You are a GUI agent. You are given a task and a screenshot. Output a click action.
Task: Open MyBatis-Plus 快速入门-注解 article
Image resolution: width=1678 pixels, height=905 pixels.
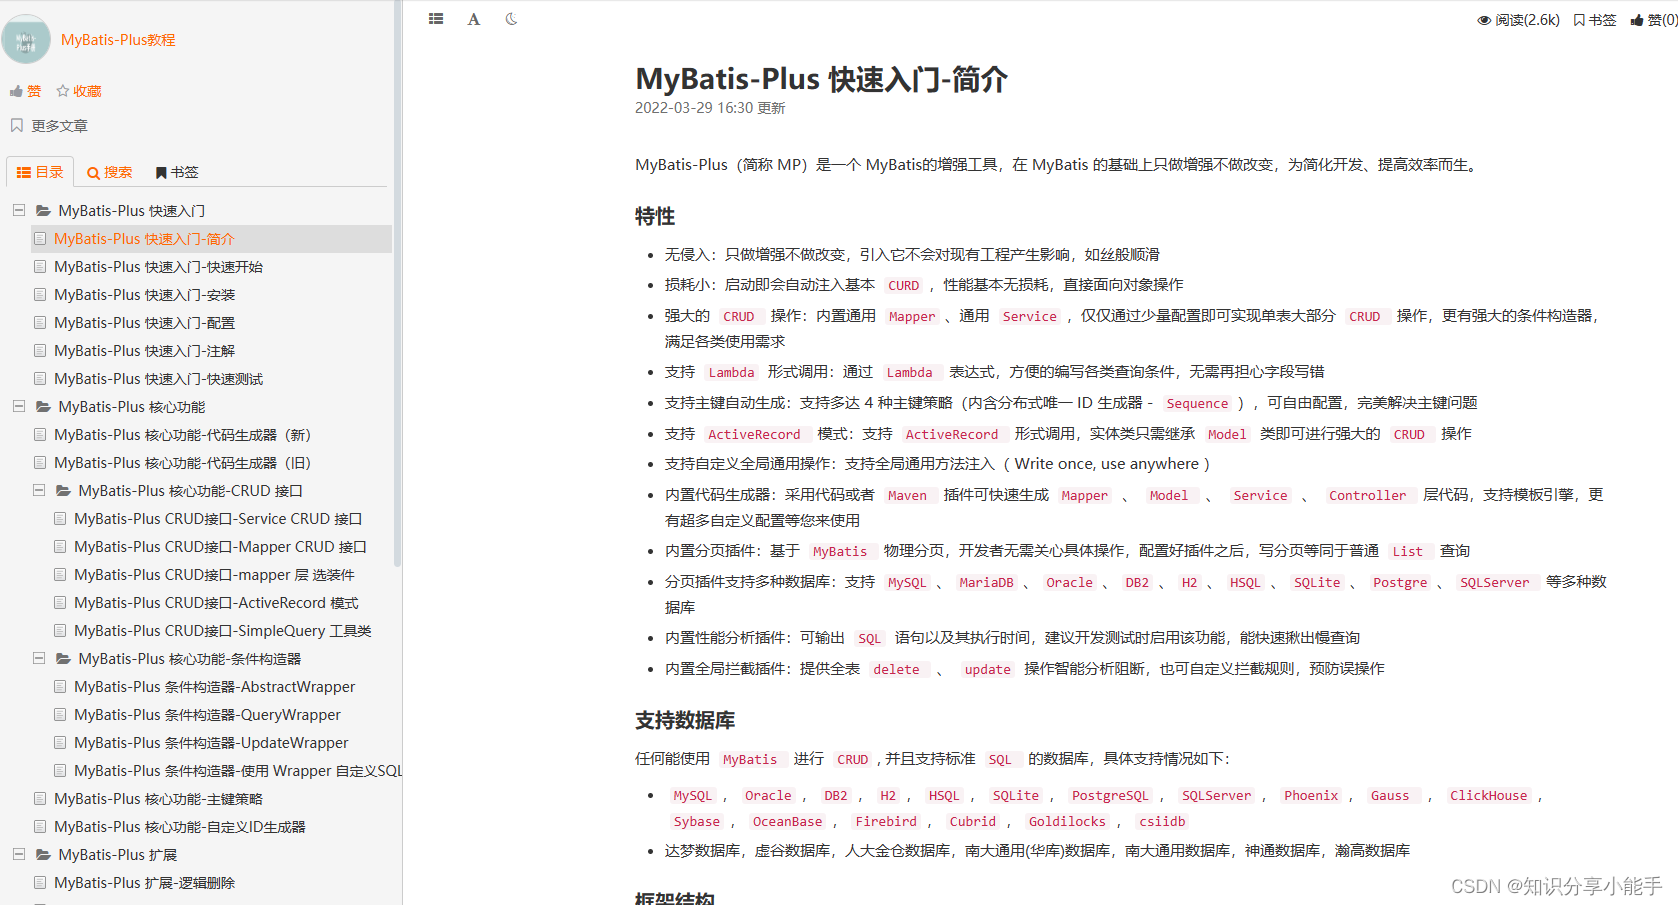coord(144,351)
